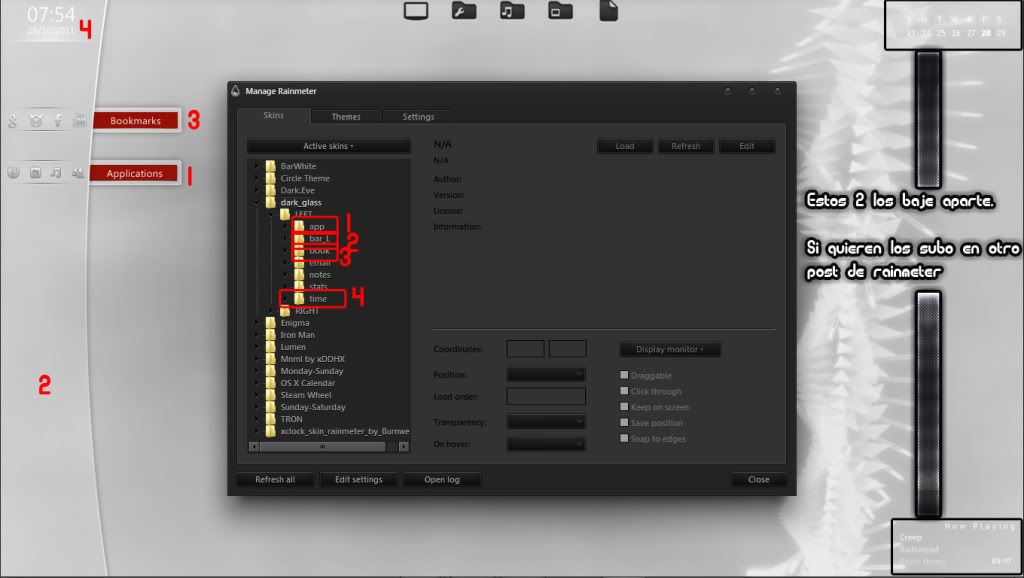This screenshot has width=1024, height=578.
Task: Click the red Applications desktop button
Action: coord(135,173)
